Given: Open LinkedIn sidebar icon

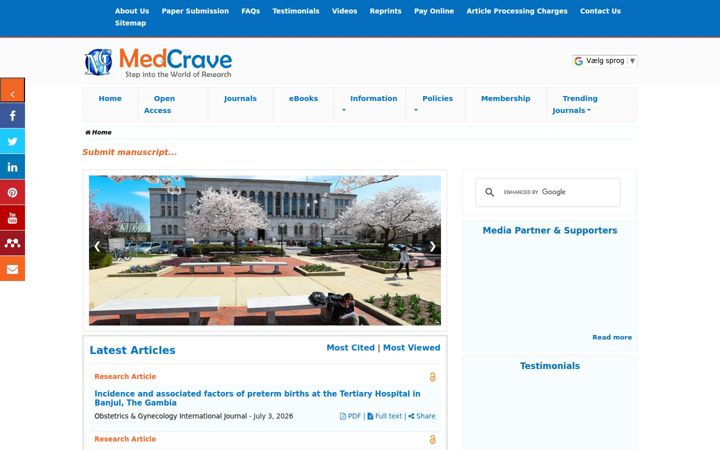Looking at the screenshot, I should coord(12,167).
